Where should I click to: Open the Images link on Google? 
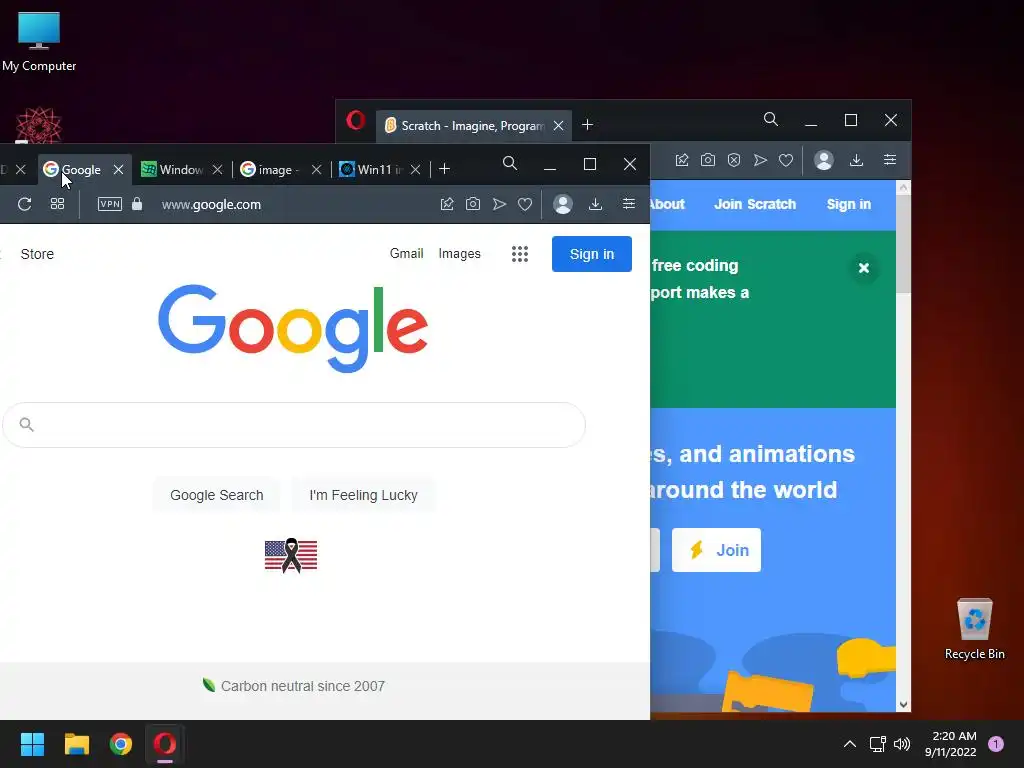tap(459, 253)
